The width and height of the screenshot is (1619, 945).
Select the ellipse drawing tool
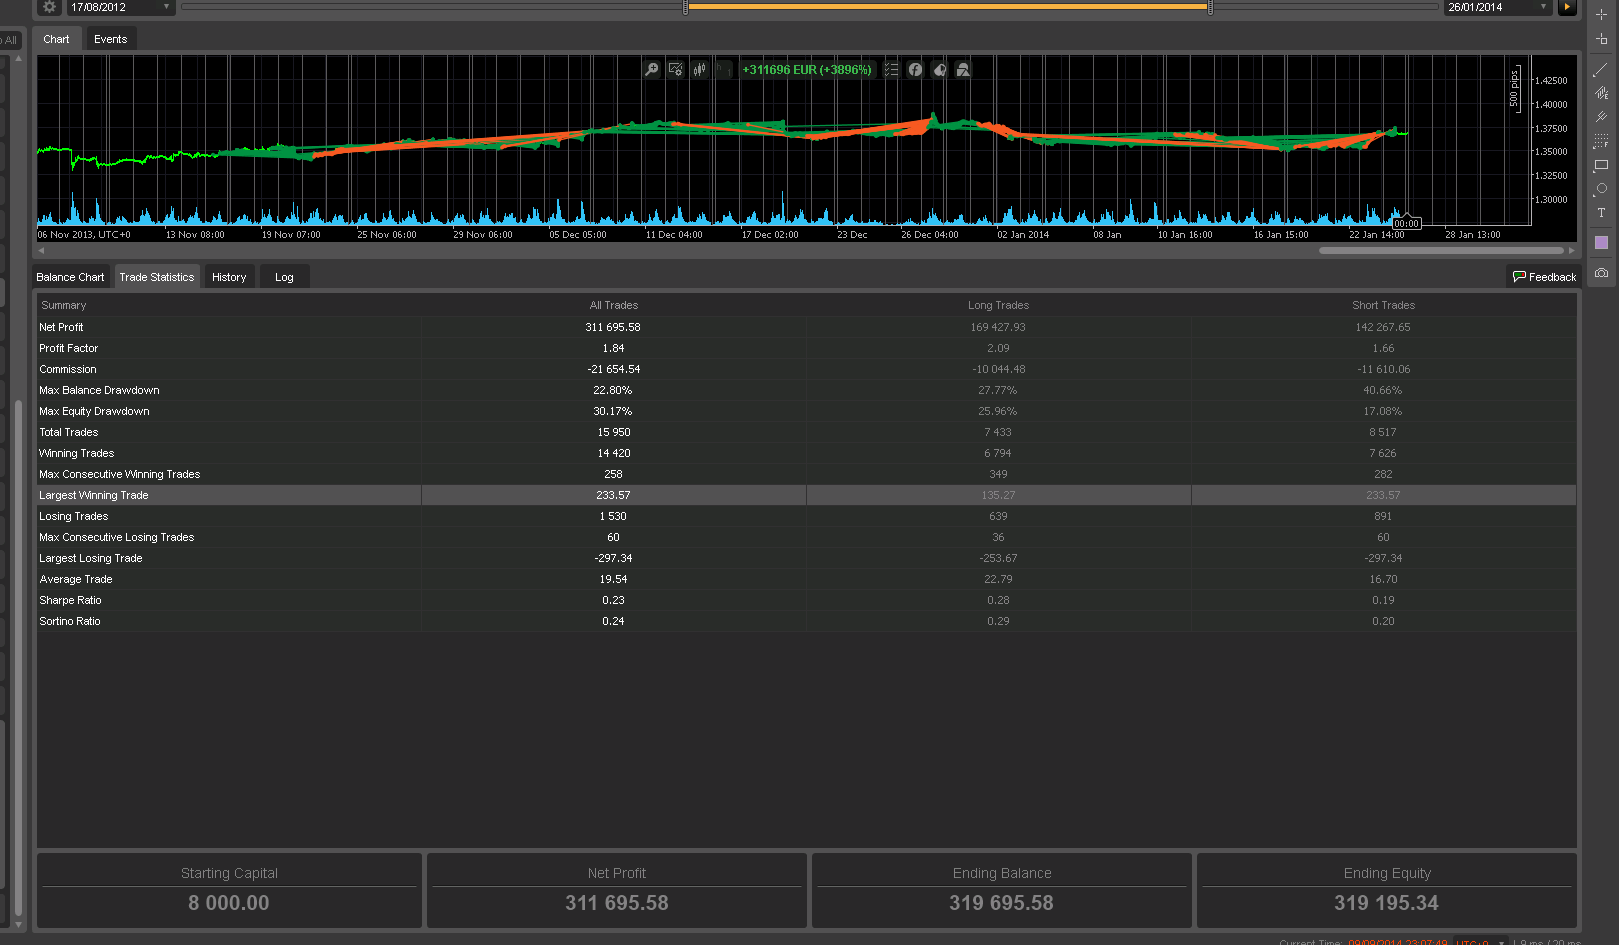click(x=1601, y=189)
